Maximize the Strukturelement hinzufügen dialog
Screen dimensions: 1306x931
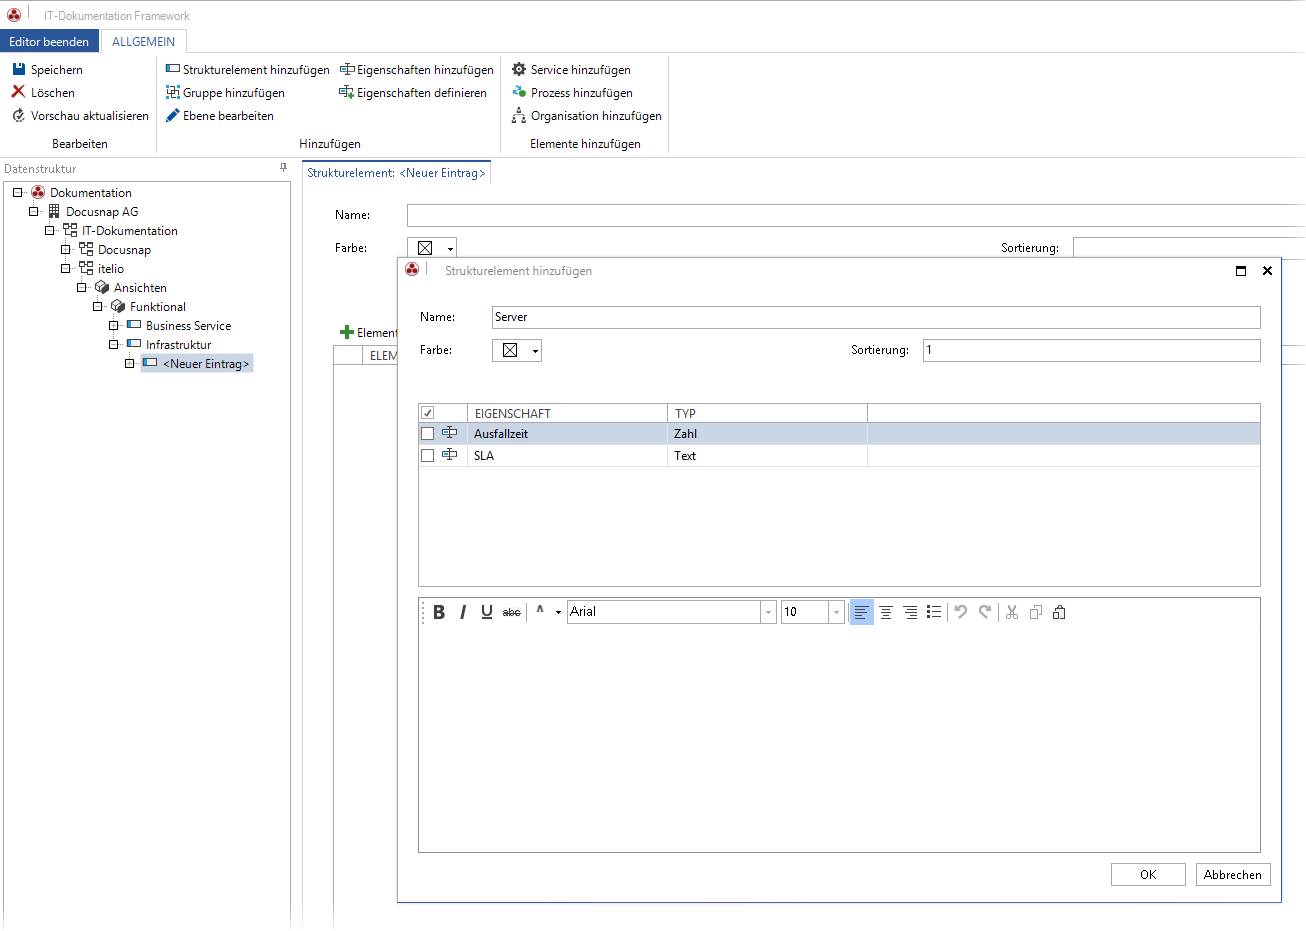click(1241, 270)
